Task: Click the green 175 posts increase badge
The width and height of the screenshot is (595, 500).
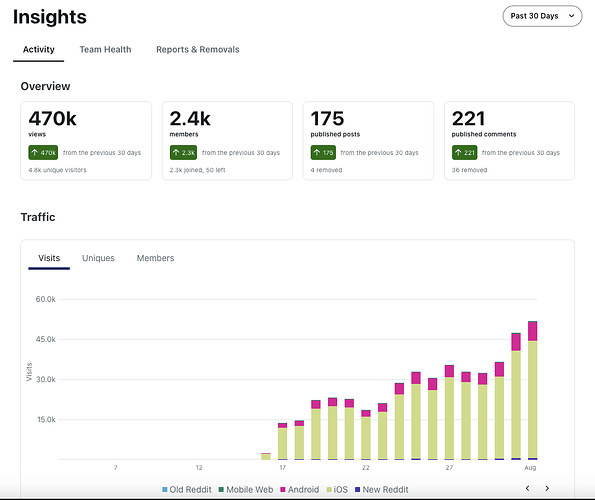Action: 323,153
